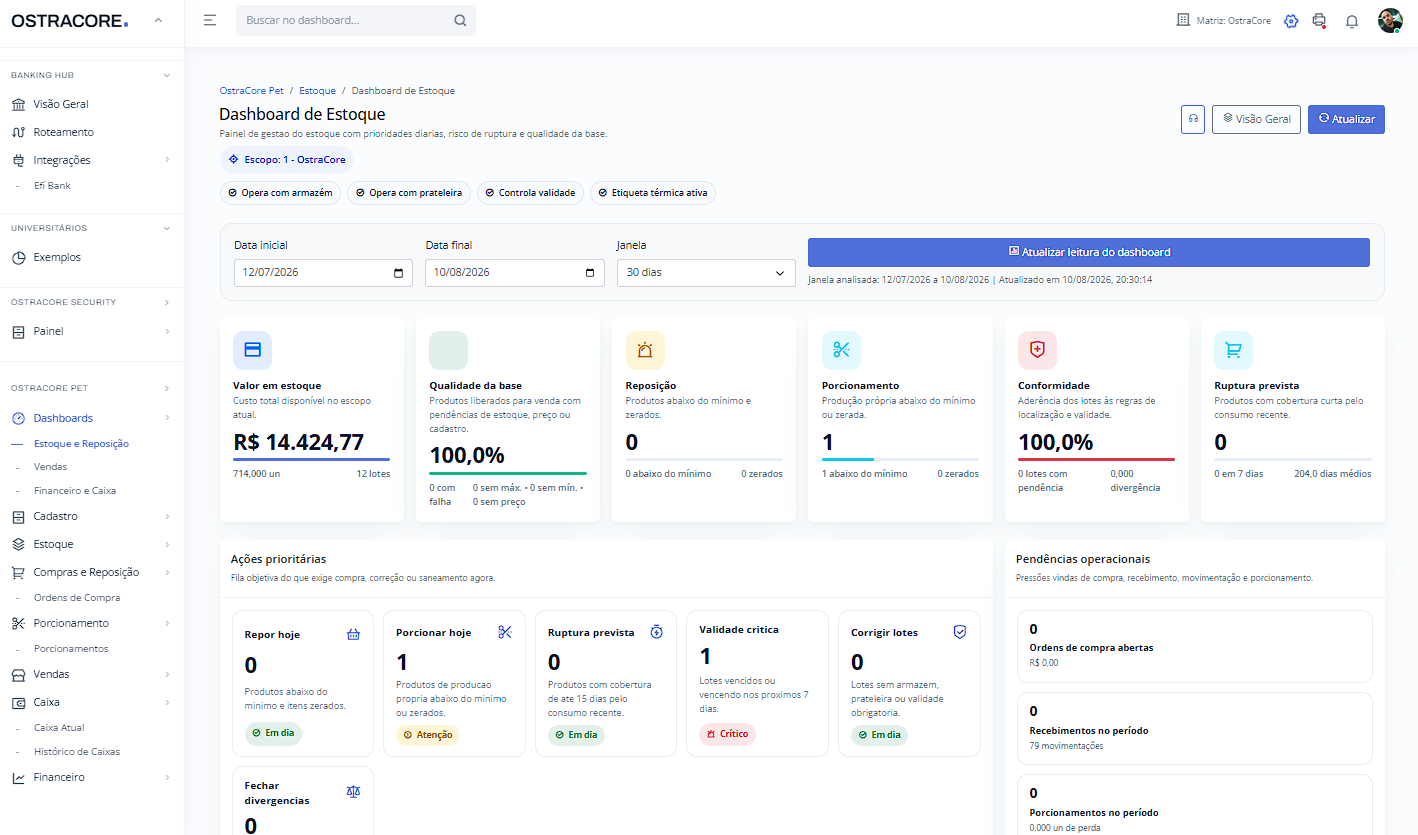Open the calendar picker for Data inicial
Screen dimensions: 1418x835
398,273
